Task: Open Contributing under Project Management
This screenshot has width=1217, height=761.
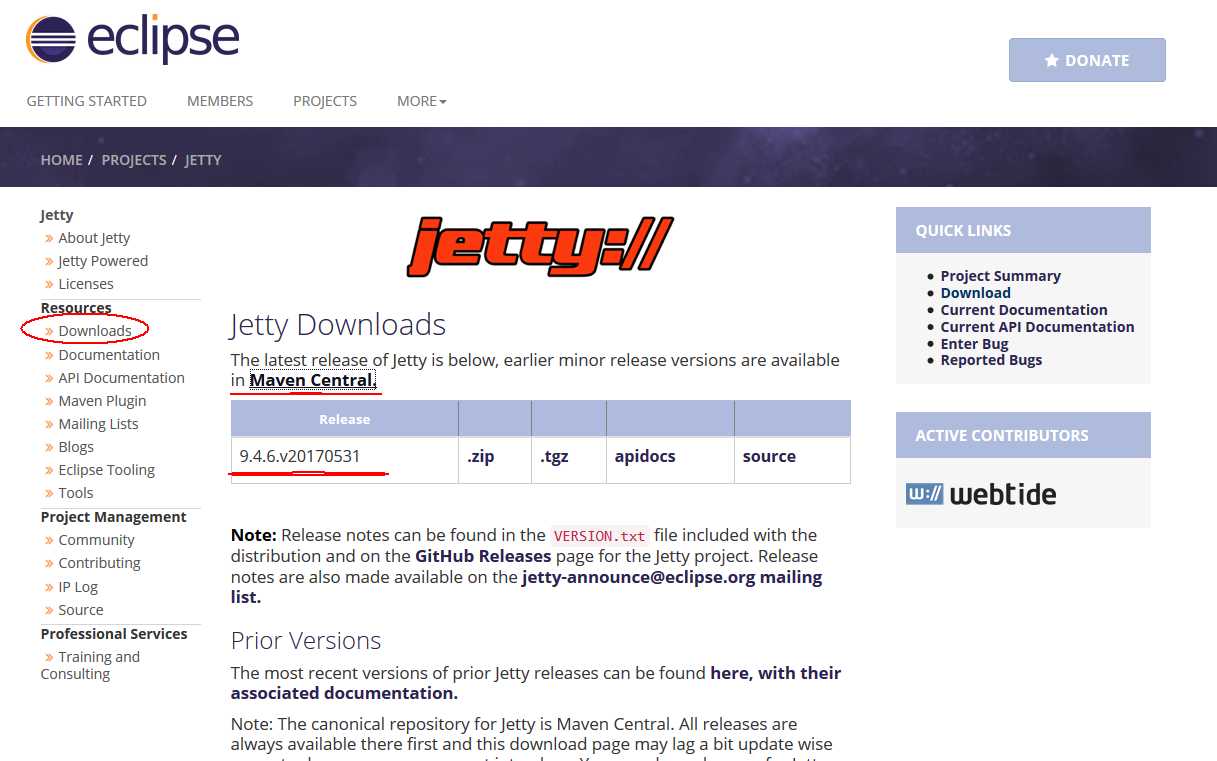Action: [99, 563]
